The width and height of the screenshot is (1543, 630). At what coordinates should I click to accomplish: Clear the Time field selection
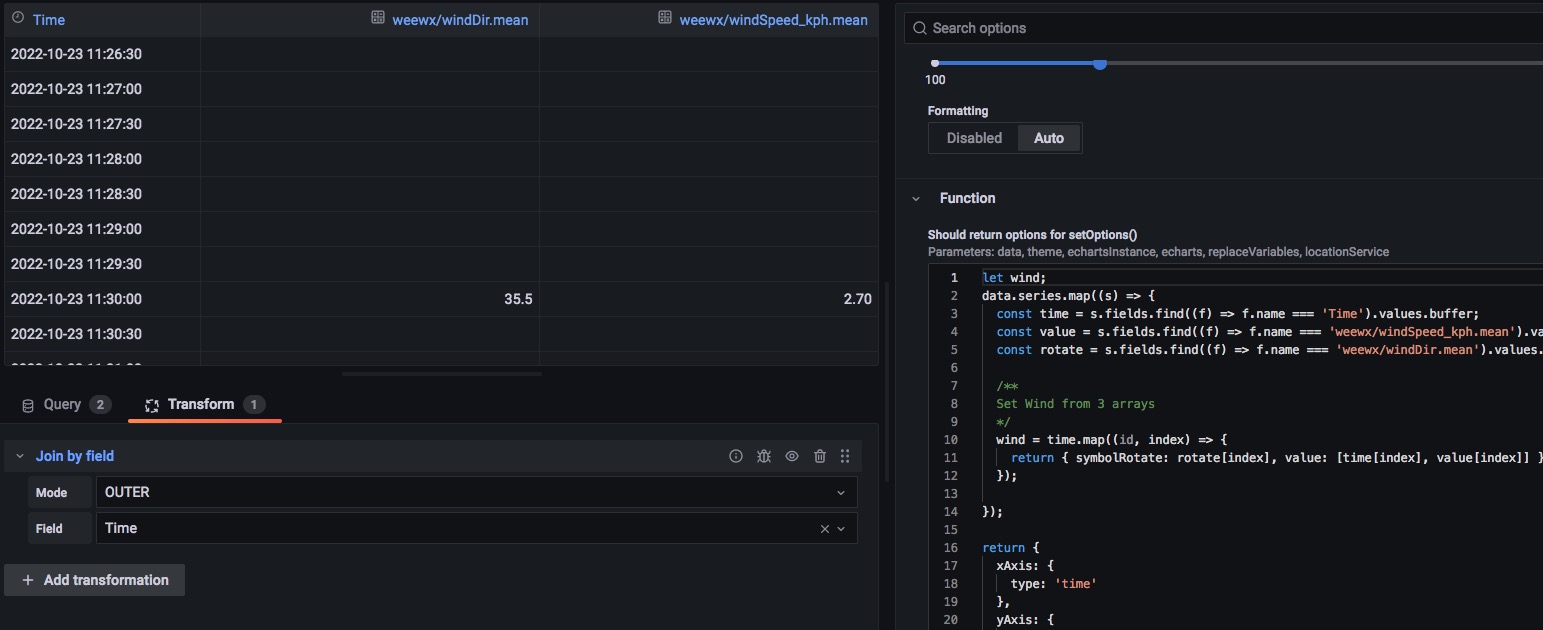pos(824,529)
